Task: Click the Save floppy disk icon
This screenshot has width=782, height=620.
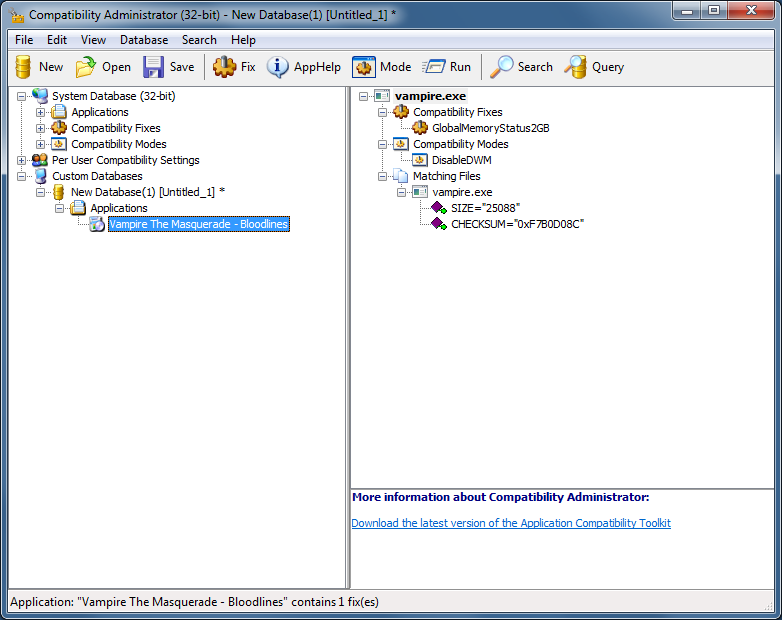Action: [x=153, y=67]
